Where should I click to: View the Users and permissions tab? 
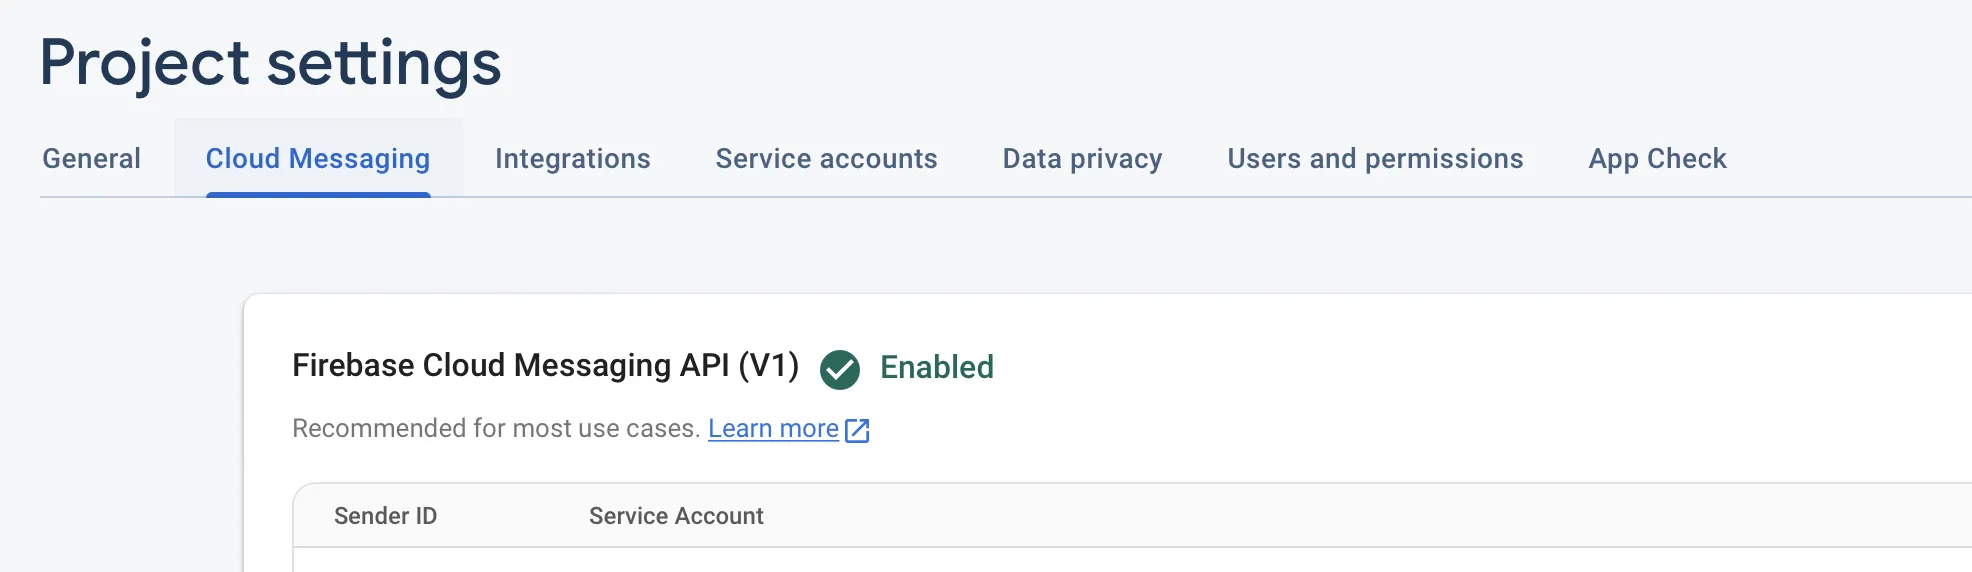coord(1375,159)
